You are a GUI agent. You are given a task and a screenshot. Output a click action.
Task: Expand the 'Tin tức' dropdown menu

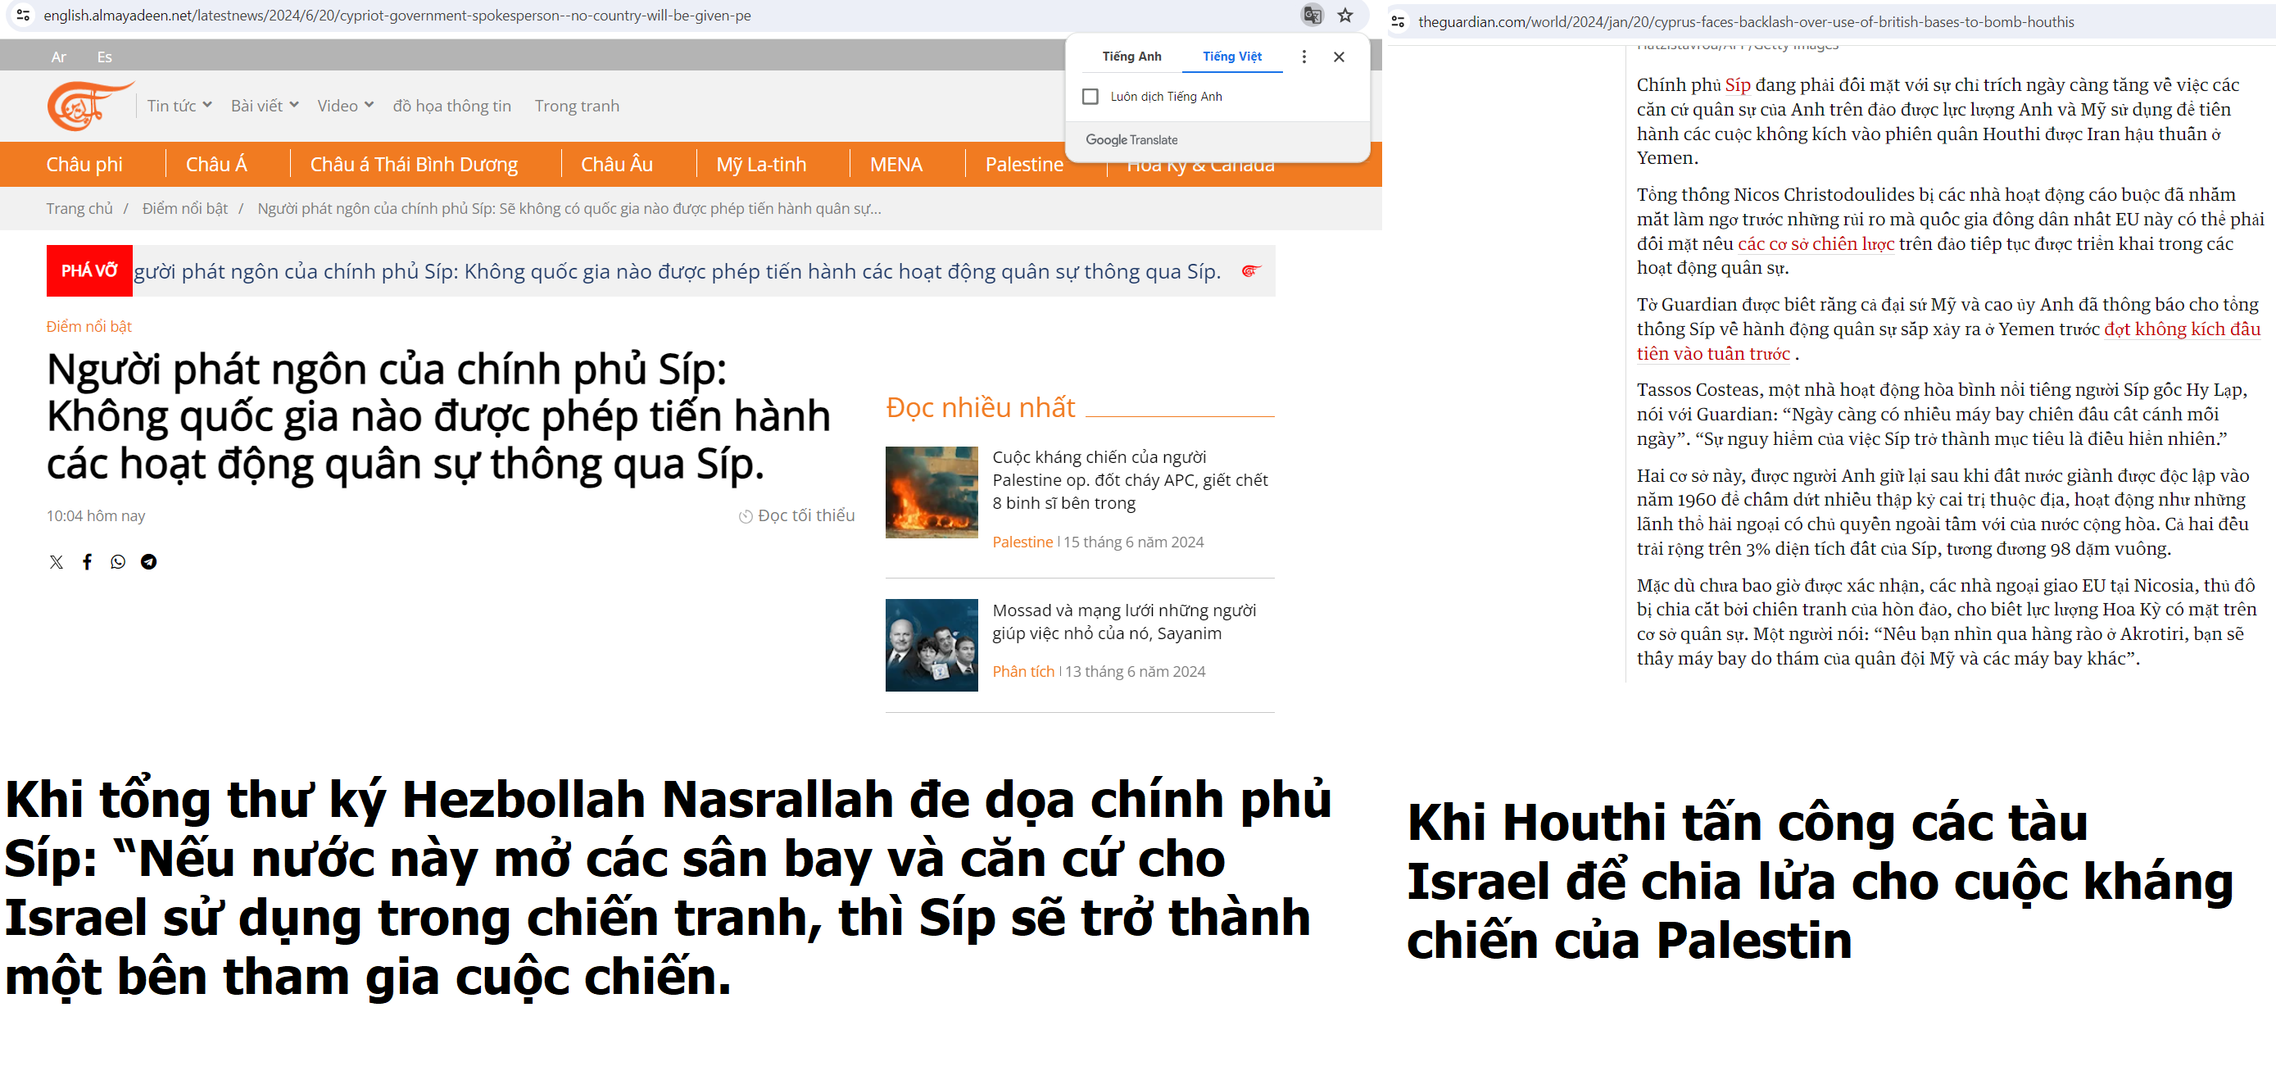tap(179, 106)
